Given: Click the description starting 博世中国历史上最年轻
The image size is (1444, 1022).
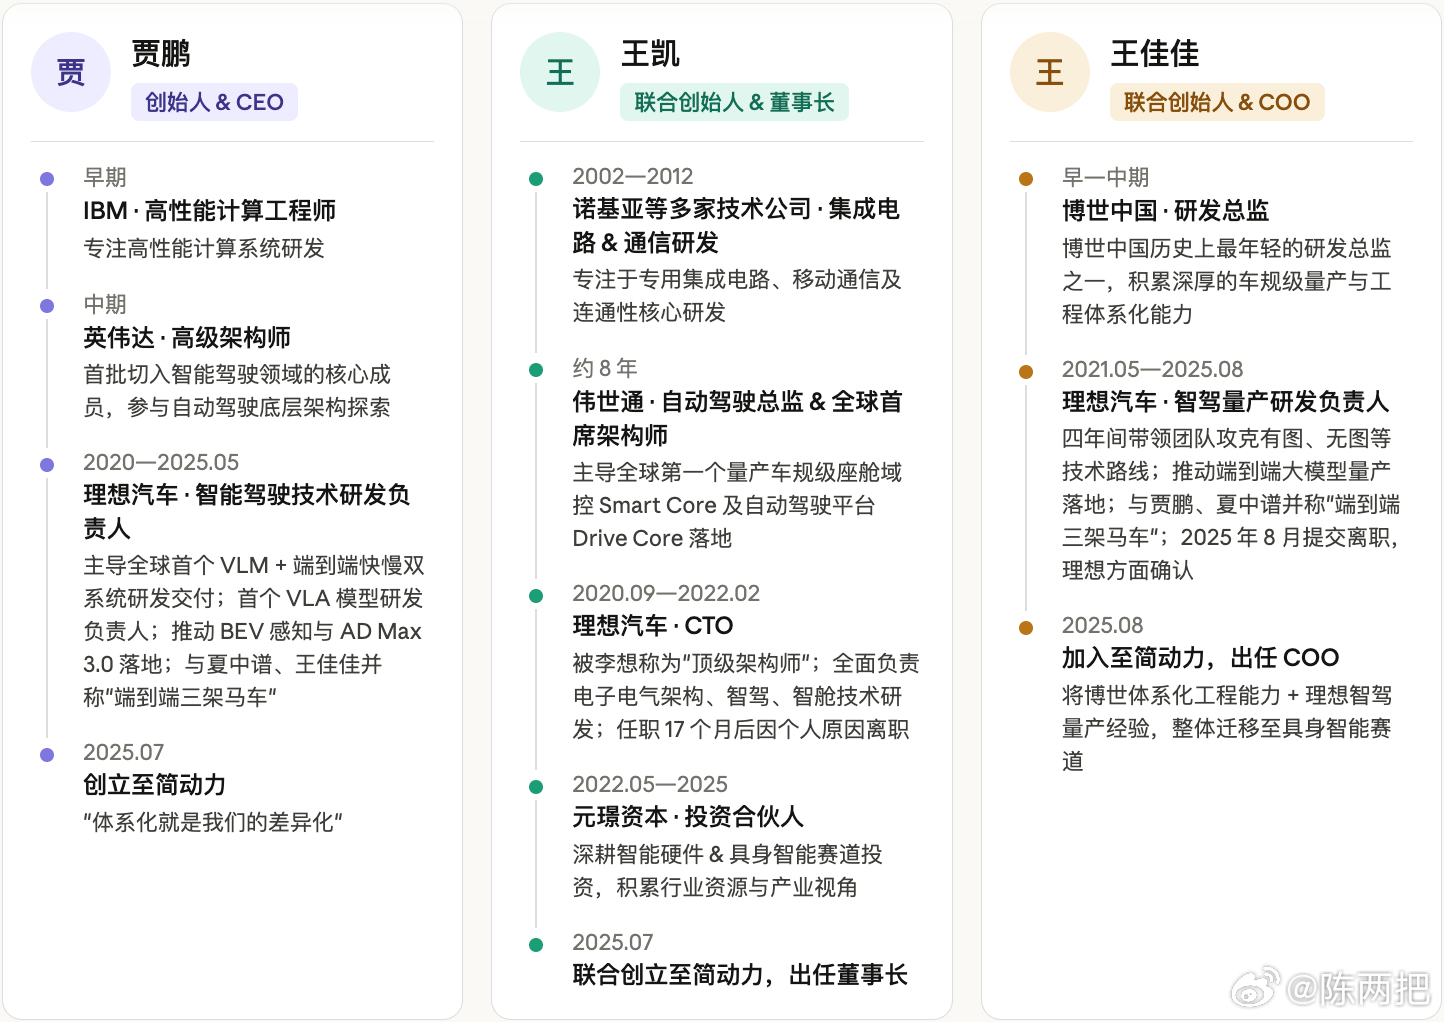Looking at the screenshot, I should pyautogui.click(x=1227, y=281).
